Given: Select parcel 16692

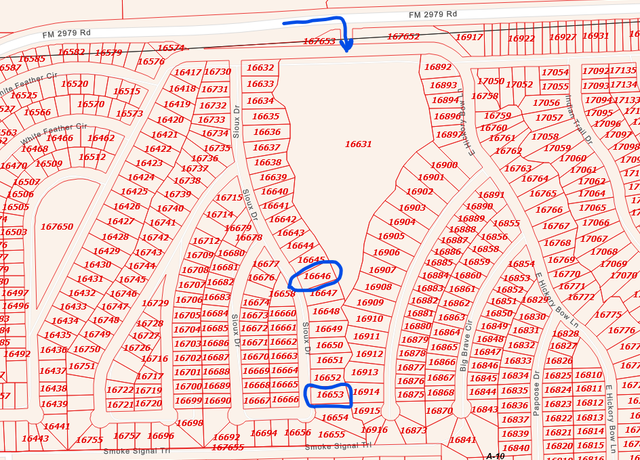Looking at the screenshot, I should [x=227, y=438].
